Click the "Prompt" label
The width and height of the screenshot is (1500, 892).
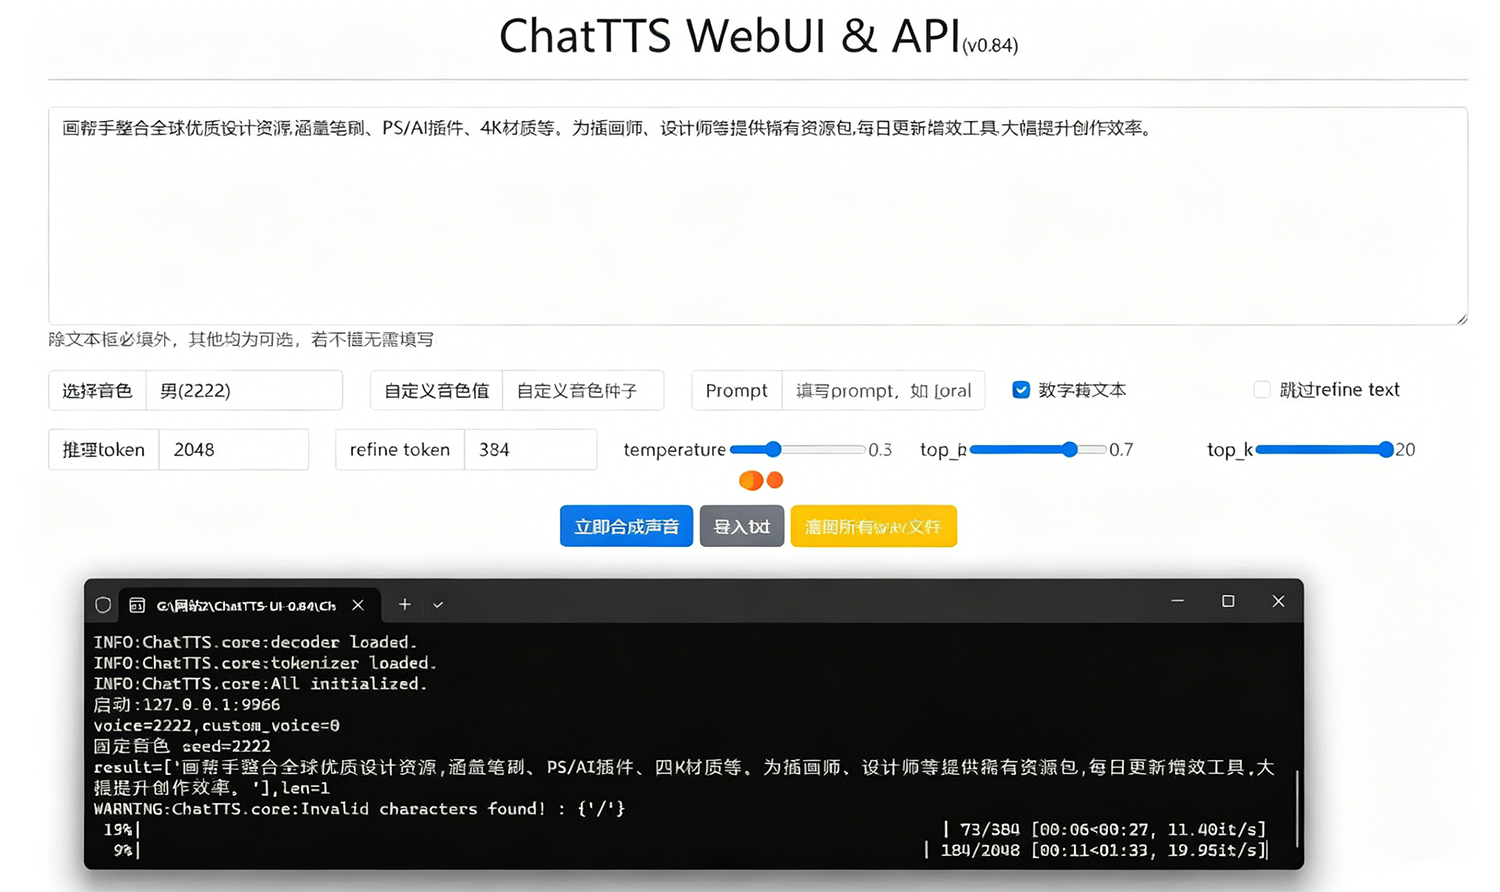[736, 390]
